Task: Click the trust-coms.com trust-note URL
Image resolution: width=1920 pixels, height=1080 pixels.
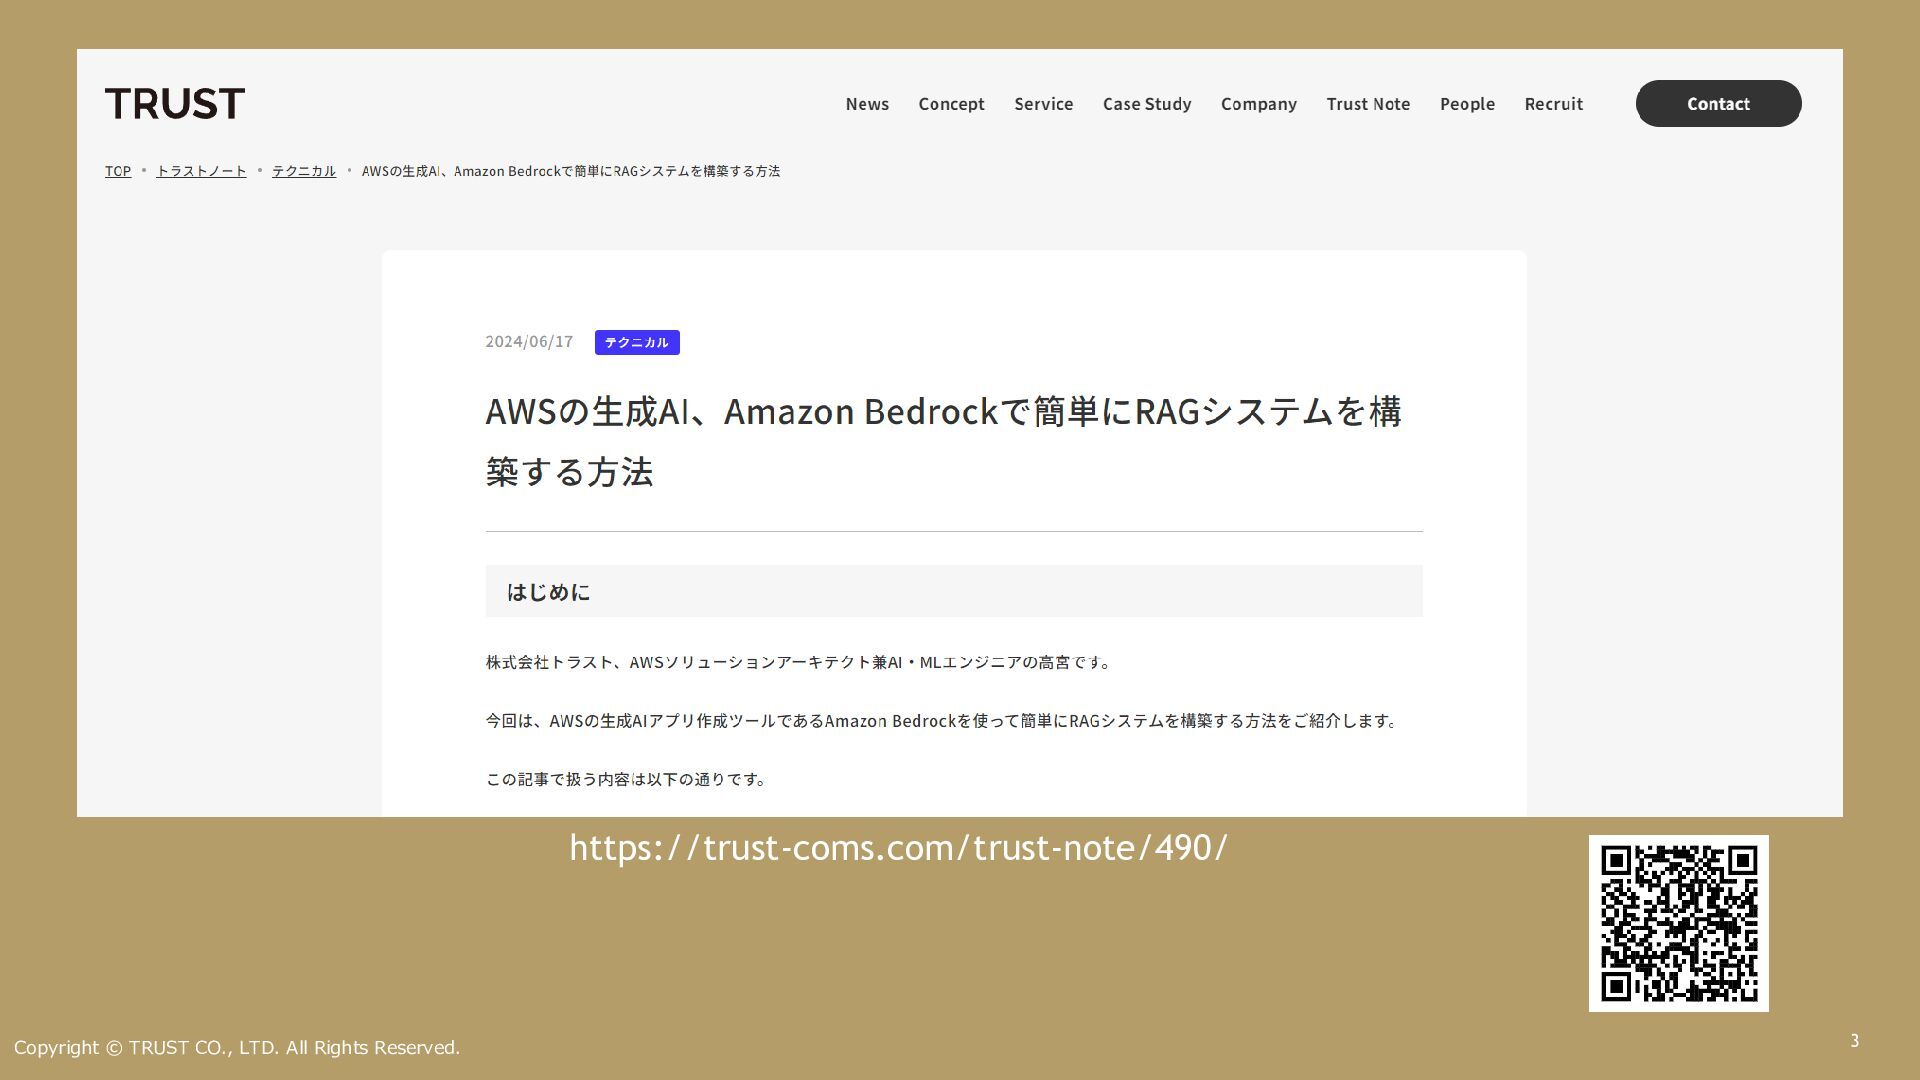Action: (898, 848)
